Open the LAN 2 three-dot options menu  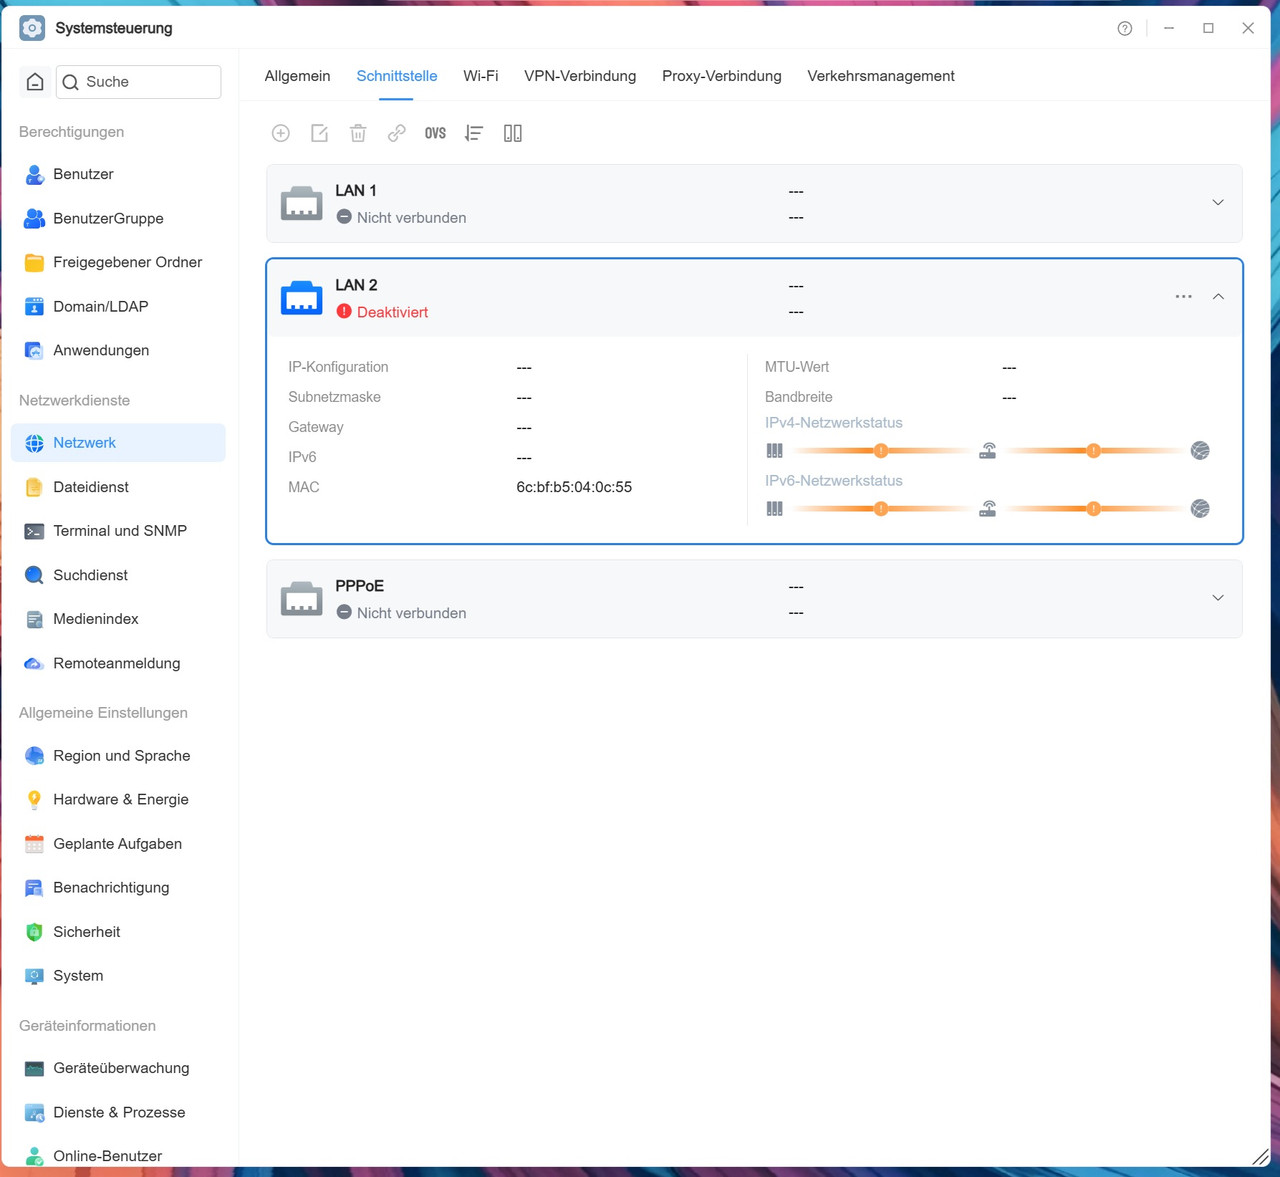(1184, 297)
